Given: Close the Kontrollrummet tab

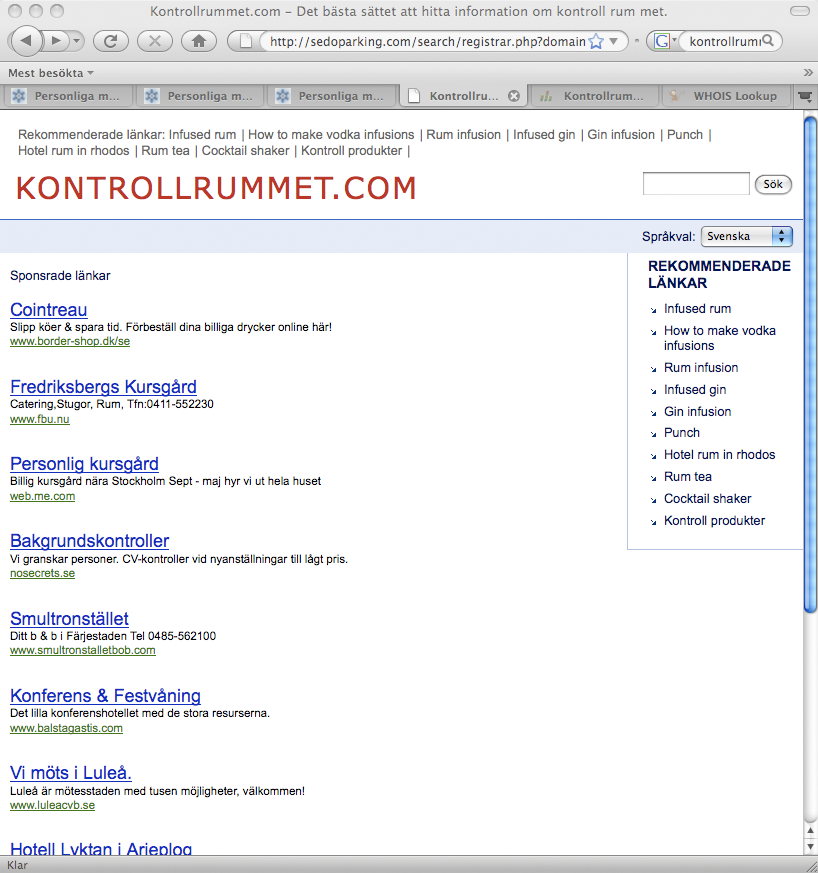Looking at the screenshot, I should pos(514,96).
